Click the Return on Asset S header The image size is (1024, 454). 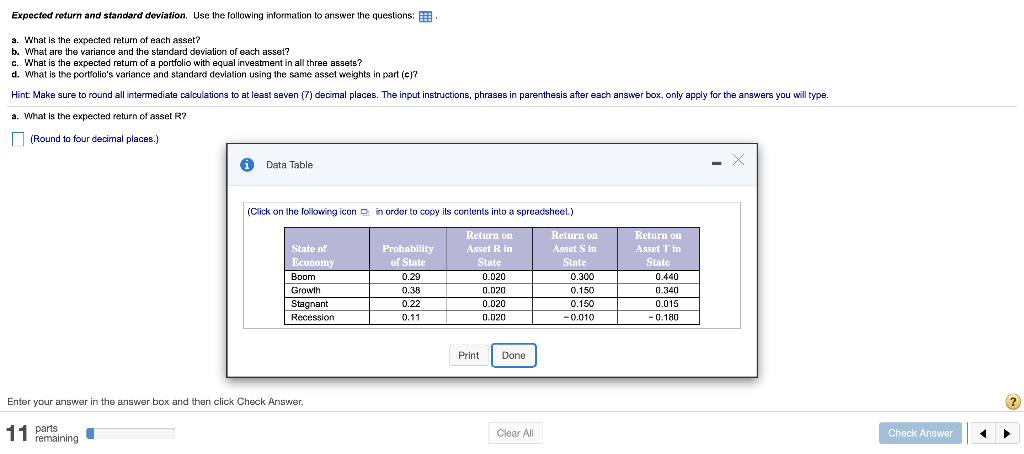point(574,249)
